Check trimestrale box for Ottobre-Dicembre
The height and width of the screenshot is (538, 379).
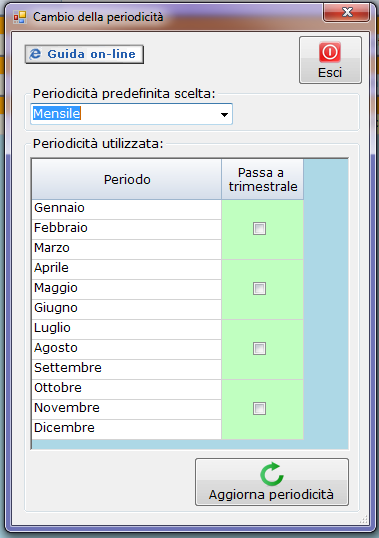(259, 409)
